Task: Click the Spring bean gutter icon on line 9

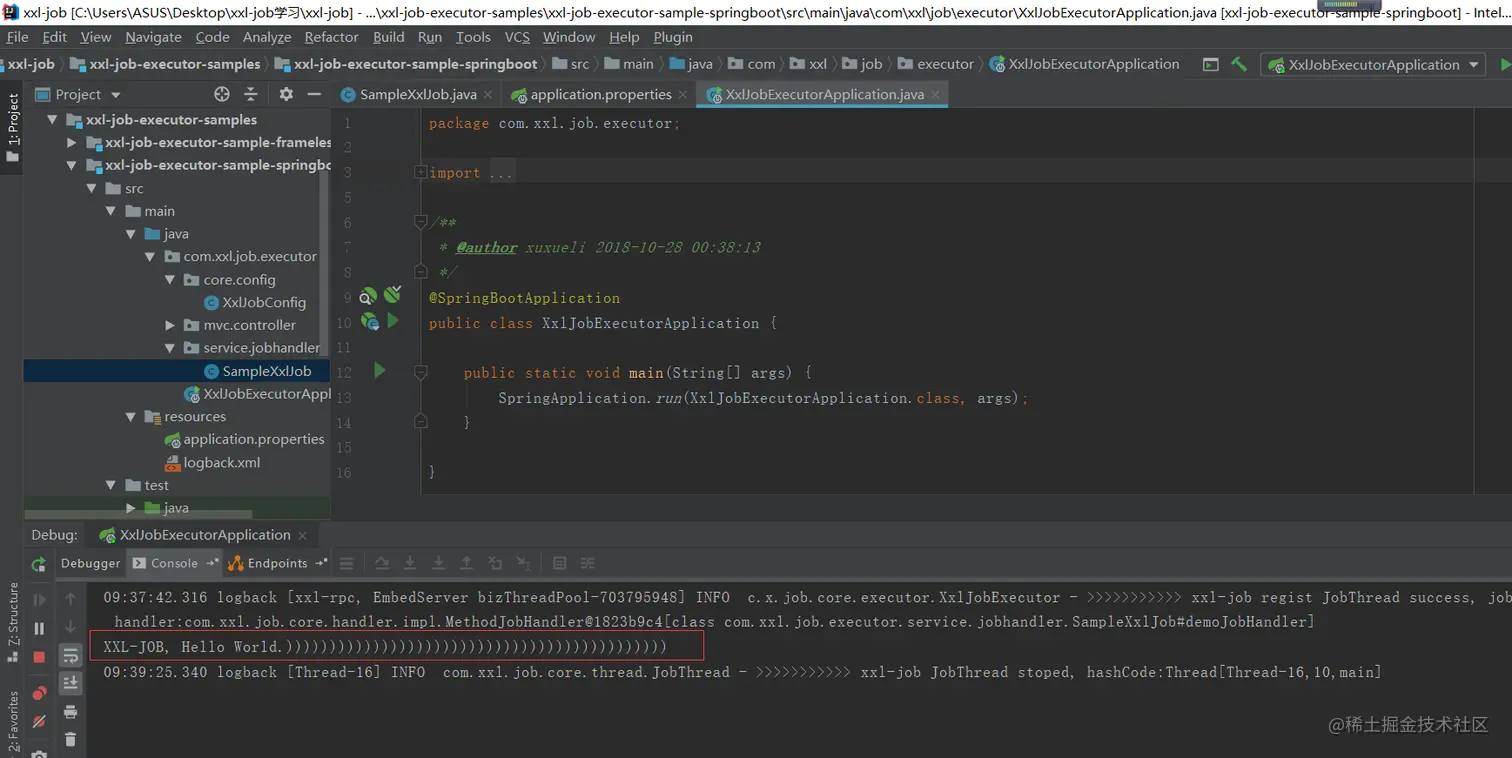Action: [x=368, y=296]
